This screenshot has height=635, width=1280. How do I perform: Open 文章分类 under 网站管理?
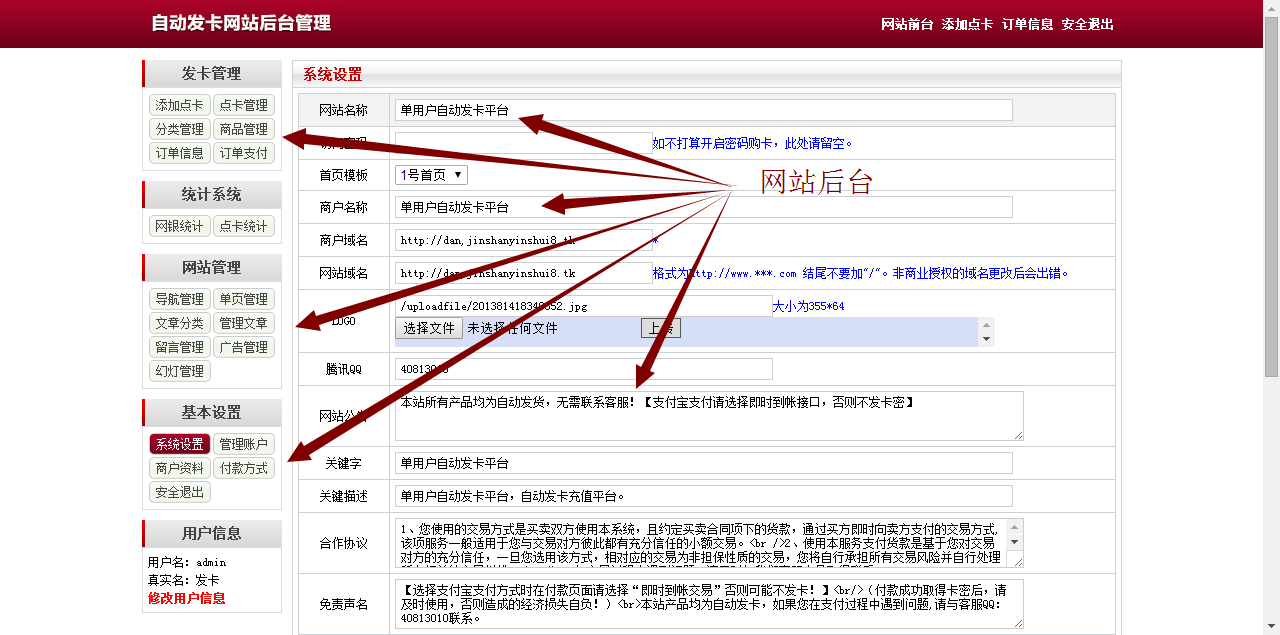(x=180, y=323)
